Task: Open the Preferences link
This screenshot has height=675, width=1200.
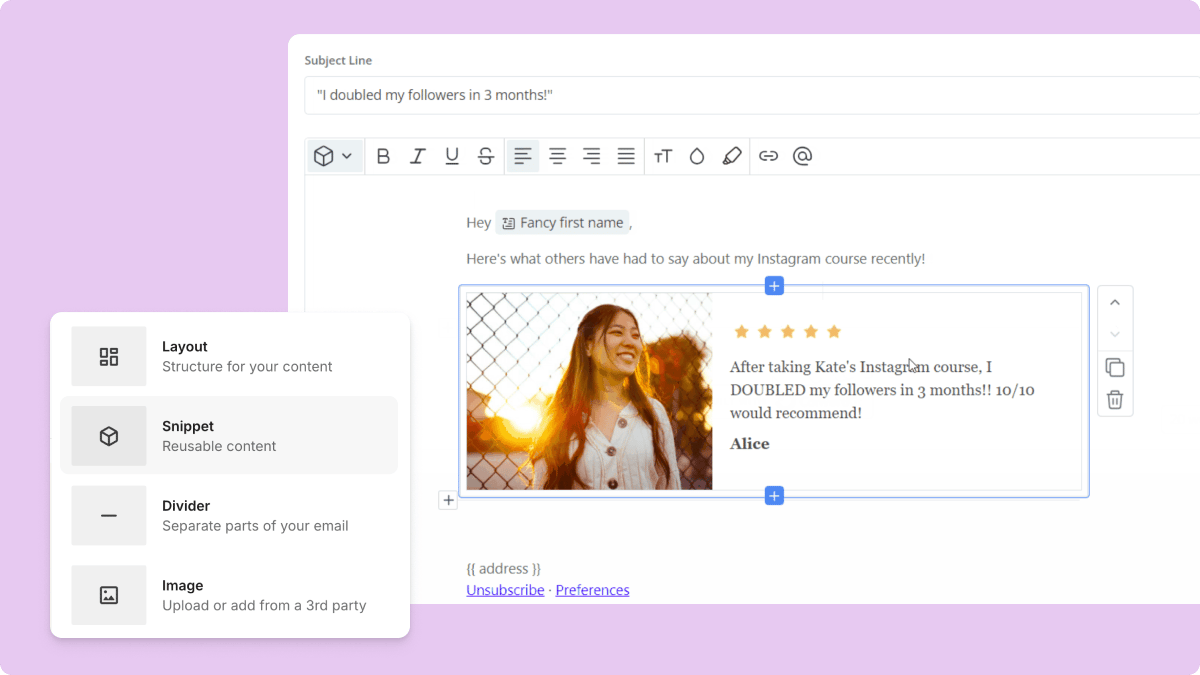Action: [x=592, y=590]
